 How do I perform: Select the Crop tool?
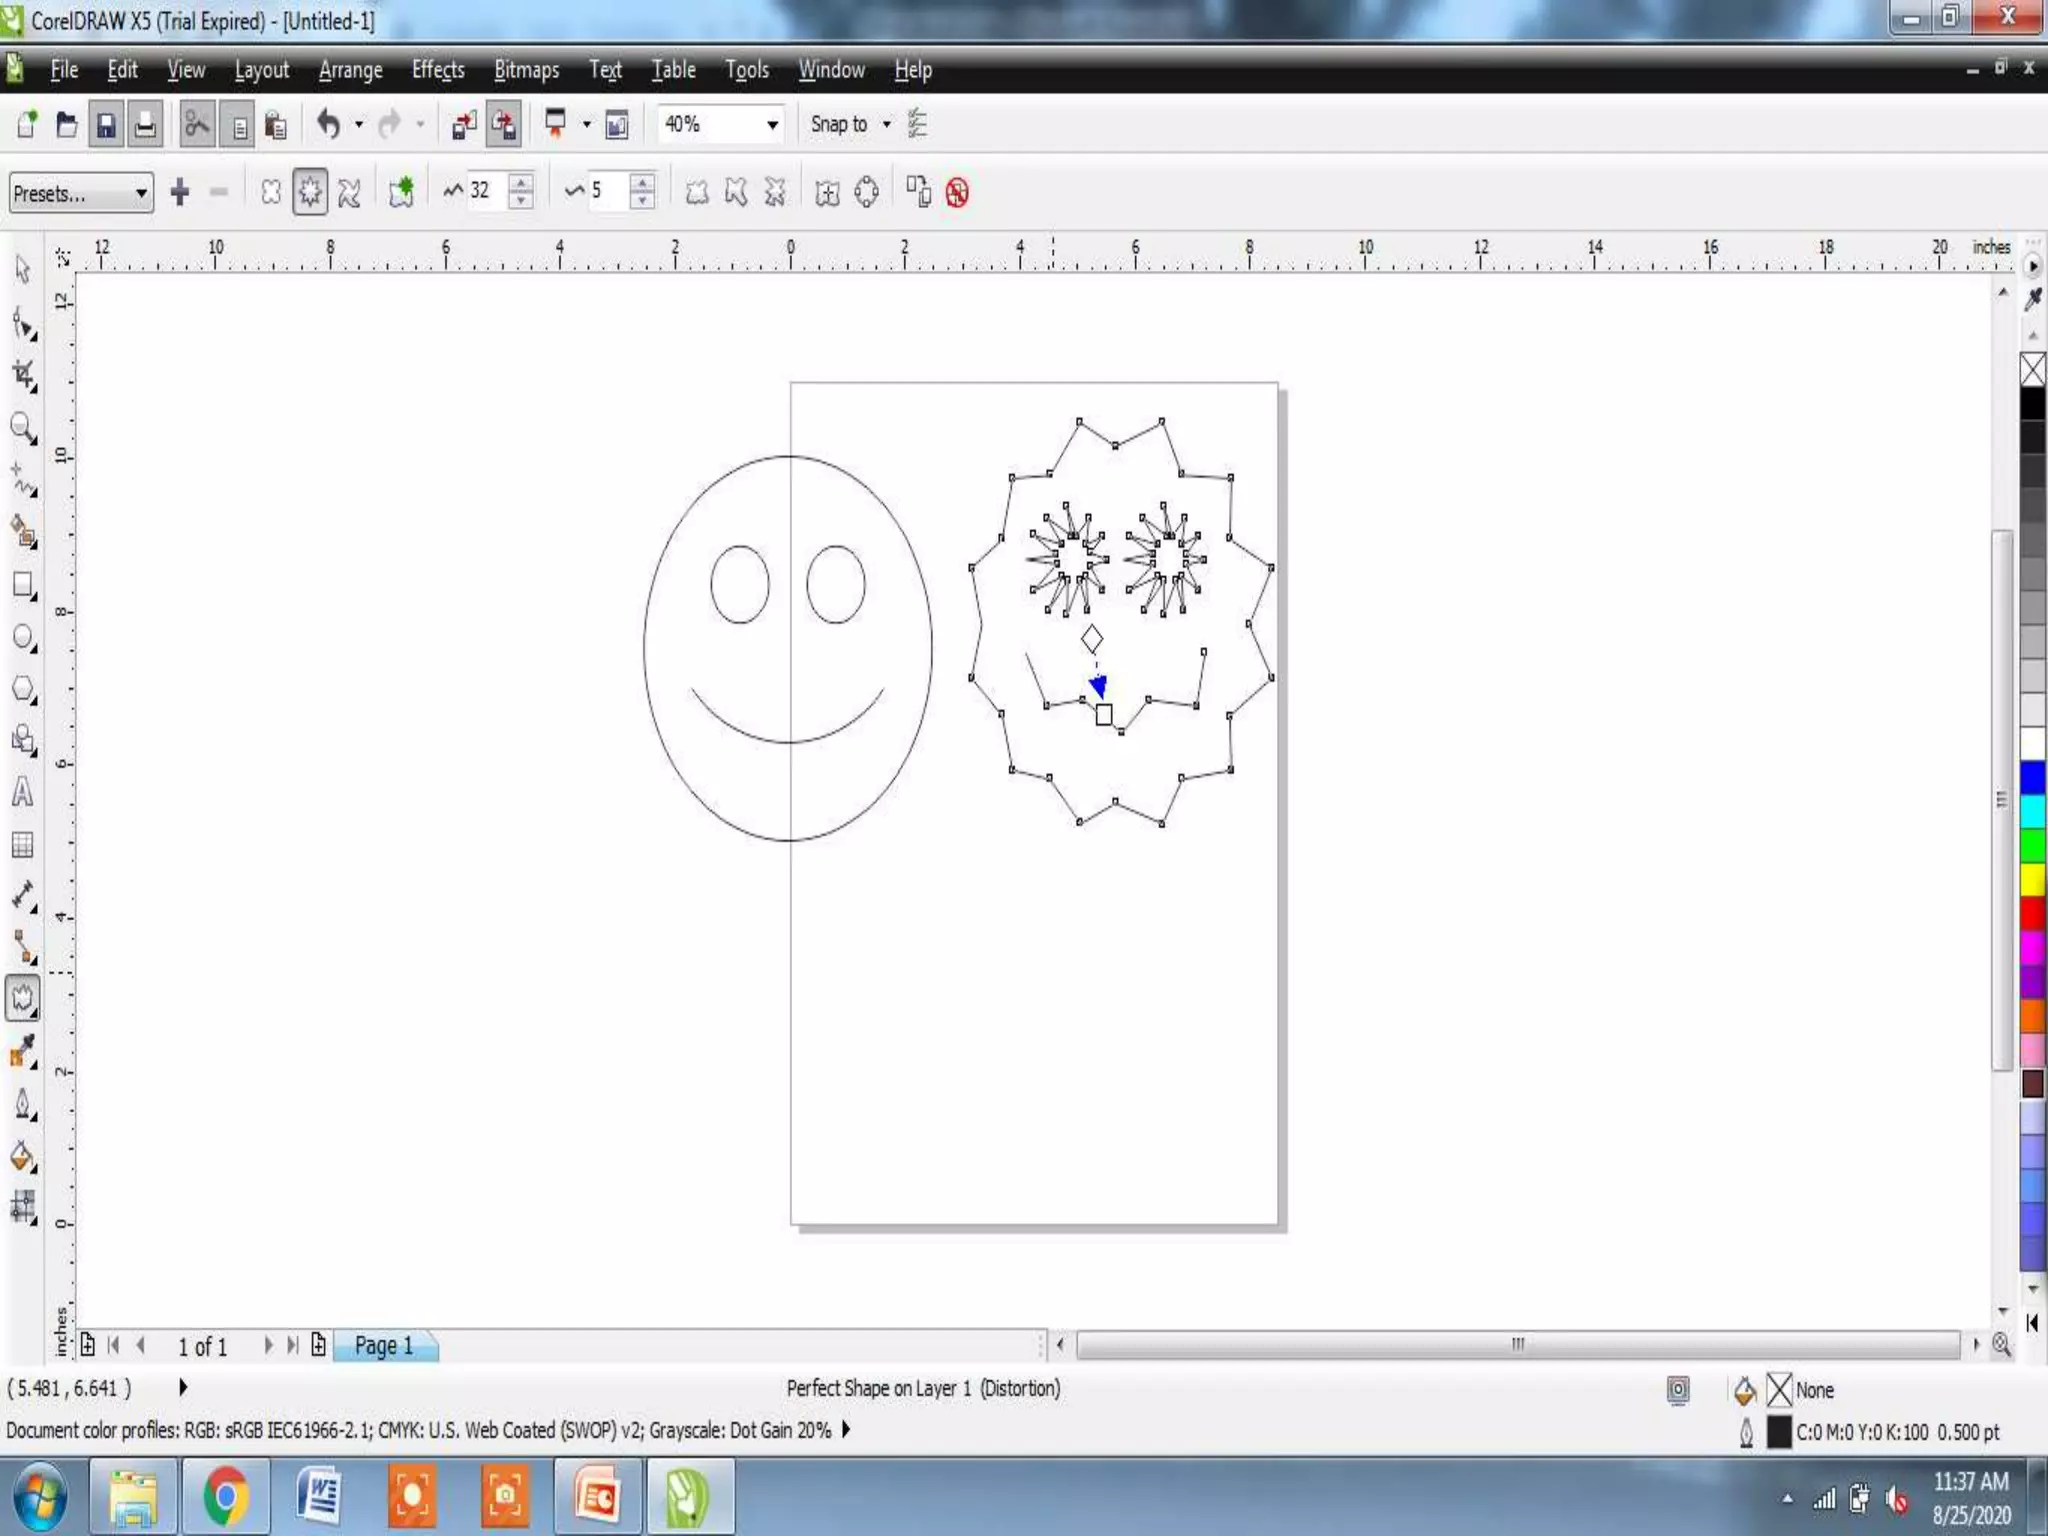click(23, 377)
